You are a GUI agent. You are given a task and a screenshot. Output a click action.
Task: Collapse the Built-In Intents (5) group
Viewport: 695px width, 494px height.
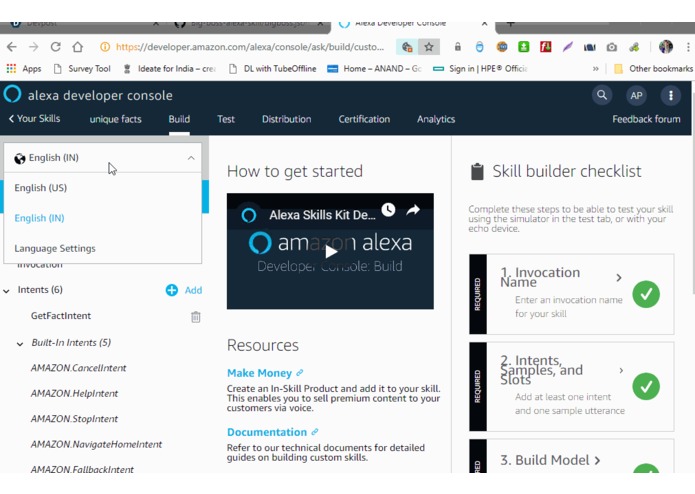click(20, 344)
